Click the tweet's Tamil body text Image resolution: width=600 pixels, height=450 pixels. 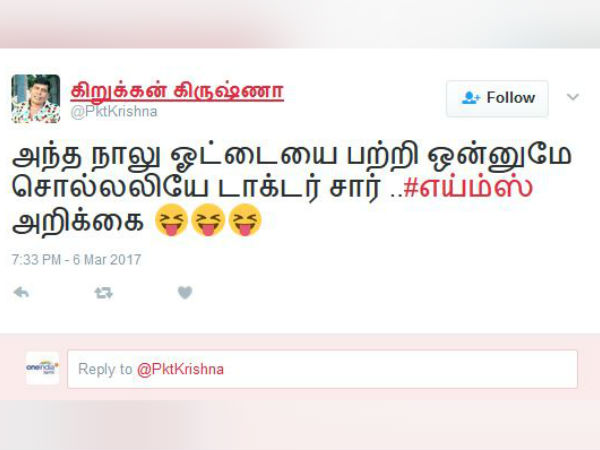[292, 188]
